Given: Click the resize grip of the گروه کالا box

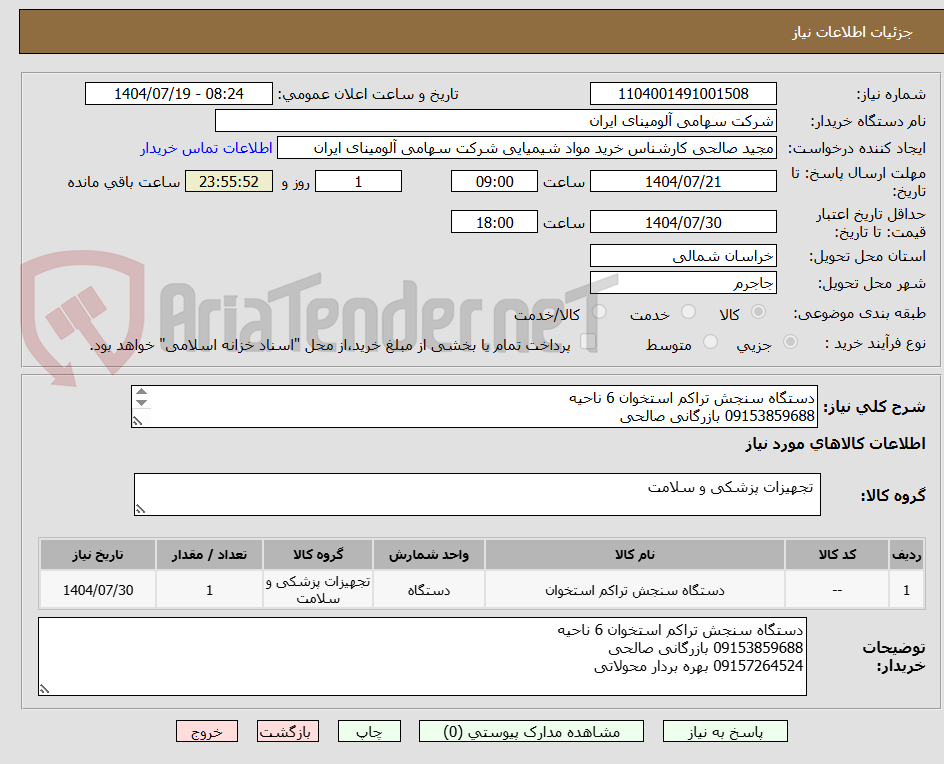Looking at the screenshot, I should coord(141,508).
